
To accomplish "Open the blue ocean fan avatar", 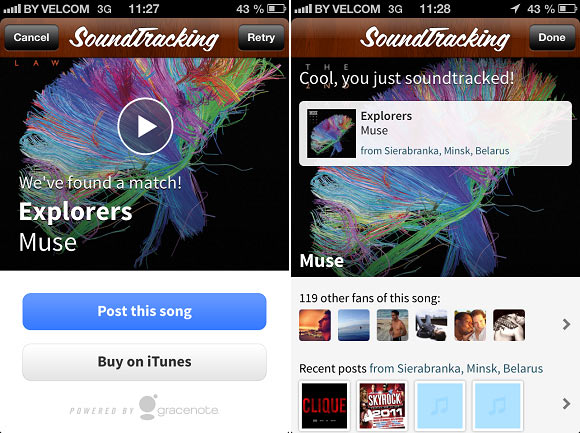I will (354, 325).
